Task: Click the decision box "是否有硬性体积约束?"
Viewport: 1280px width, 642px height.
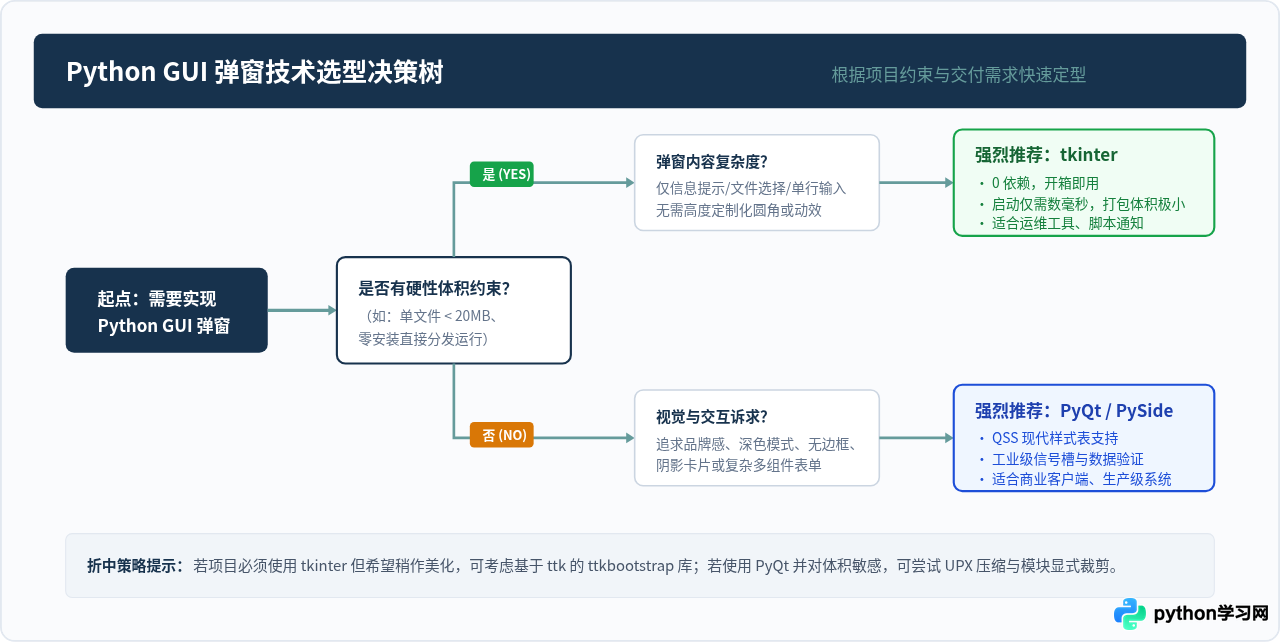Action: 454,310
